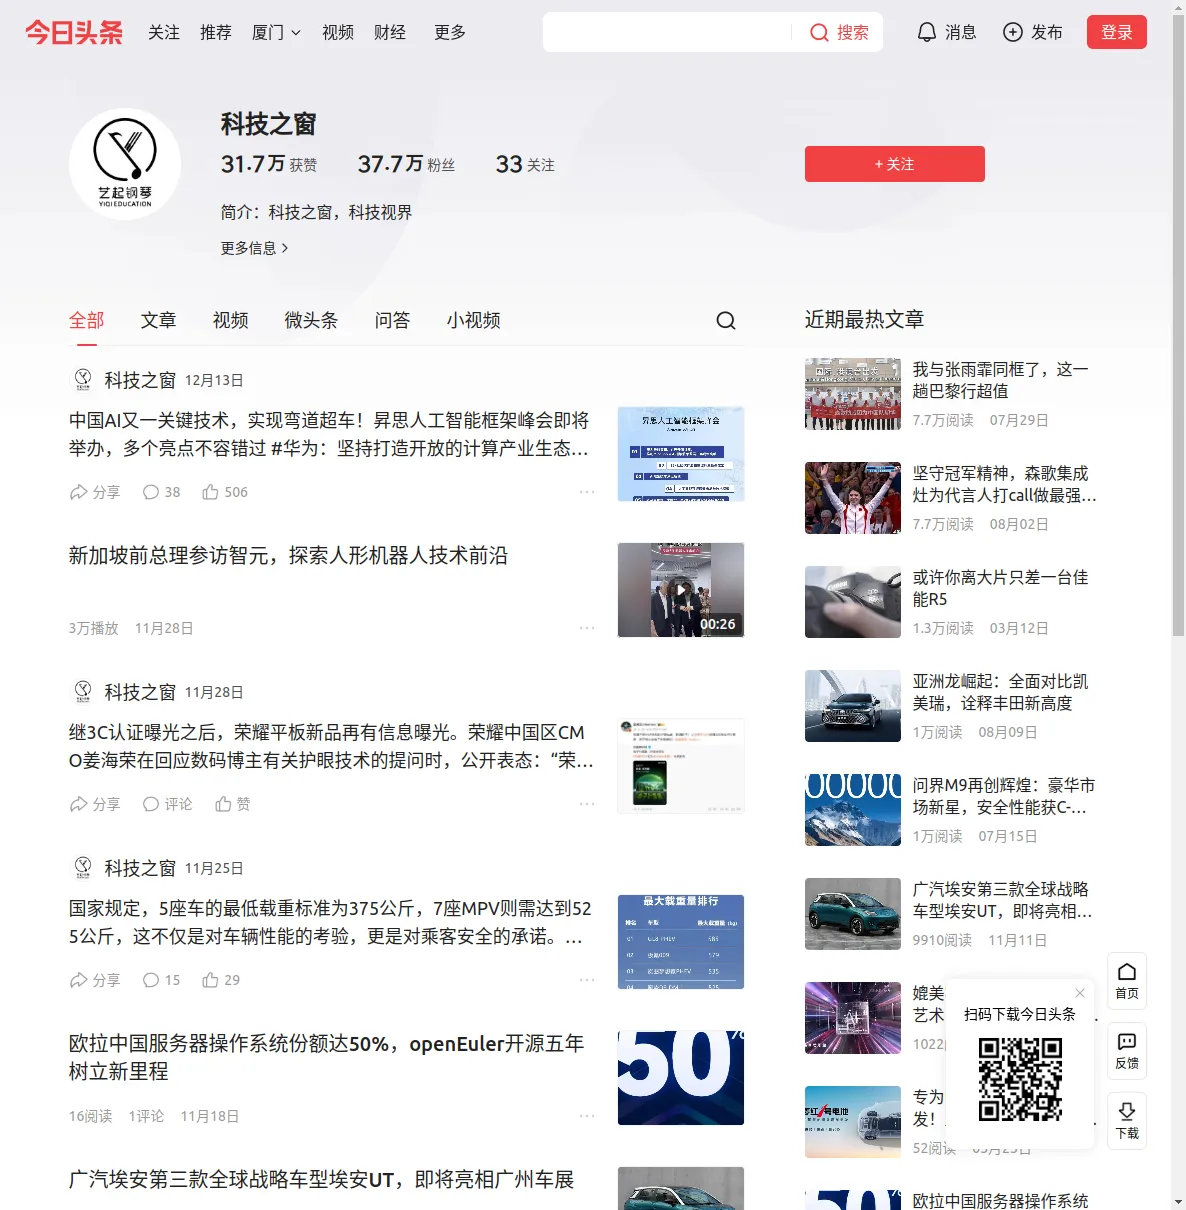
Task: Open article 新加坡前总理参访智元
Action: tap(288, 556)
